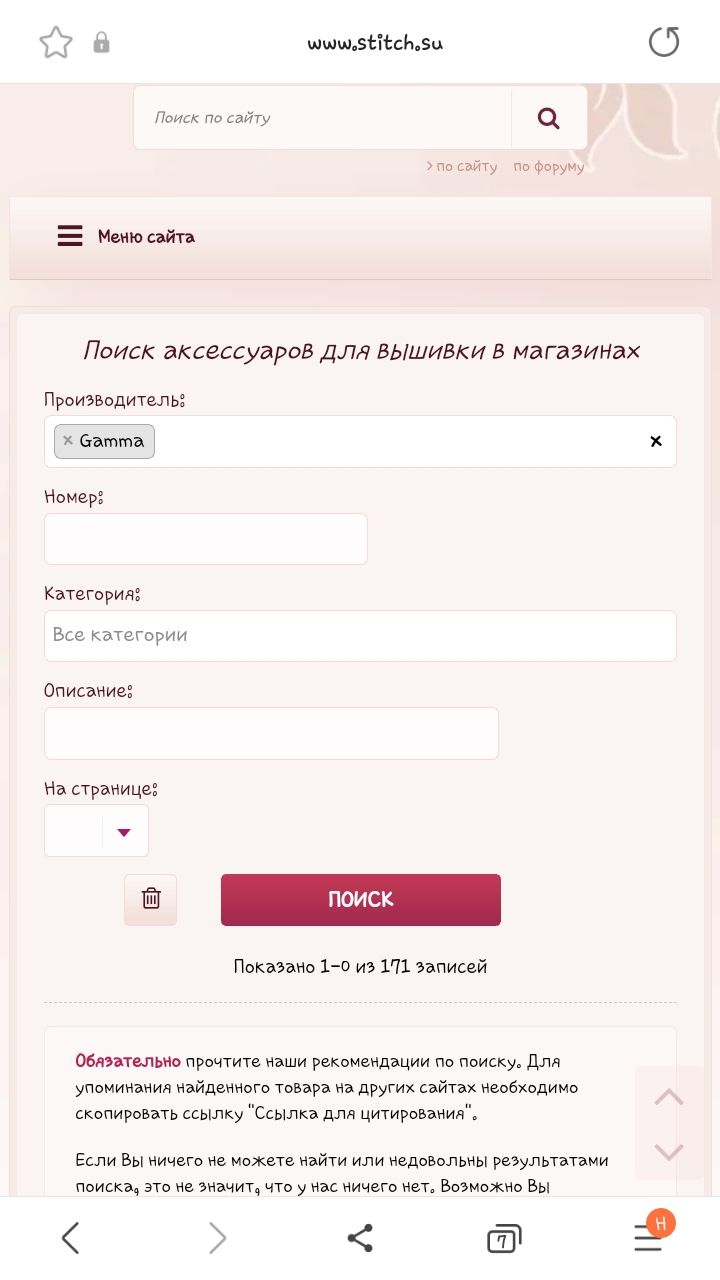Reload the page using refresh icon

click(663, 42)
